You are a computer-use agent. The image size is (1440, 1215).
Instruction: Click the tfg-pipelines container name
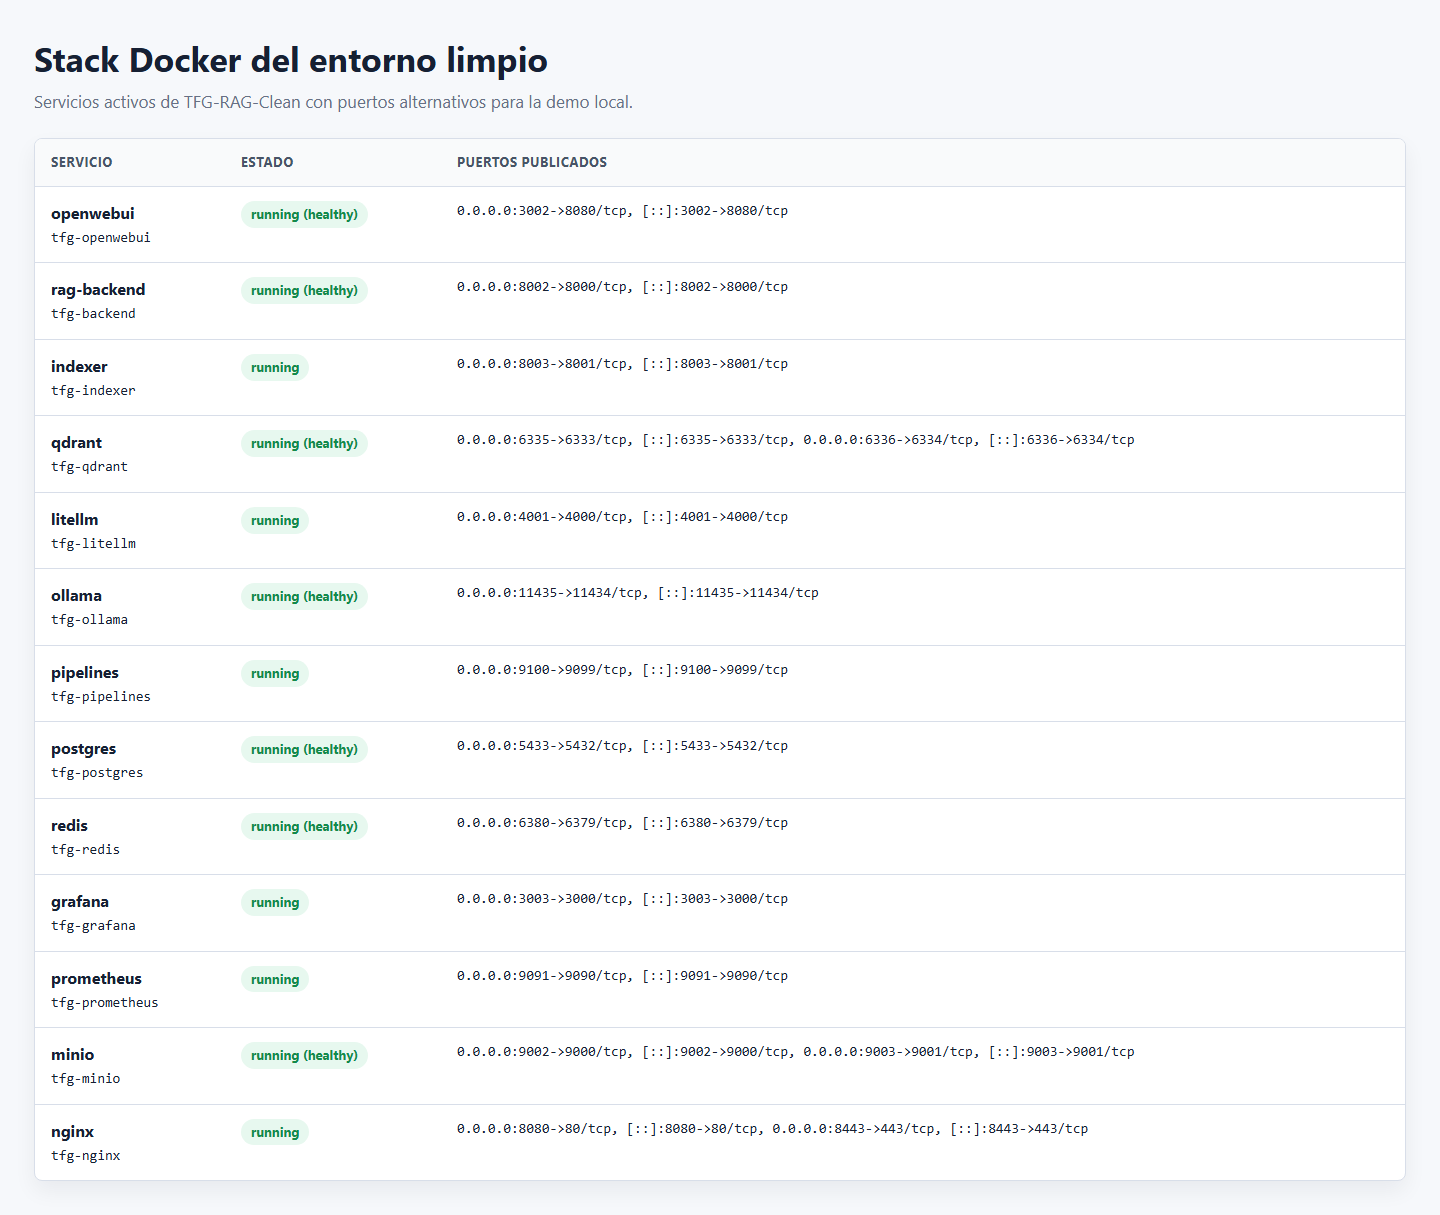point(101,697)
